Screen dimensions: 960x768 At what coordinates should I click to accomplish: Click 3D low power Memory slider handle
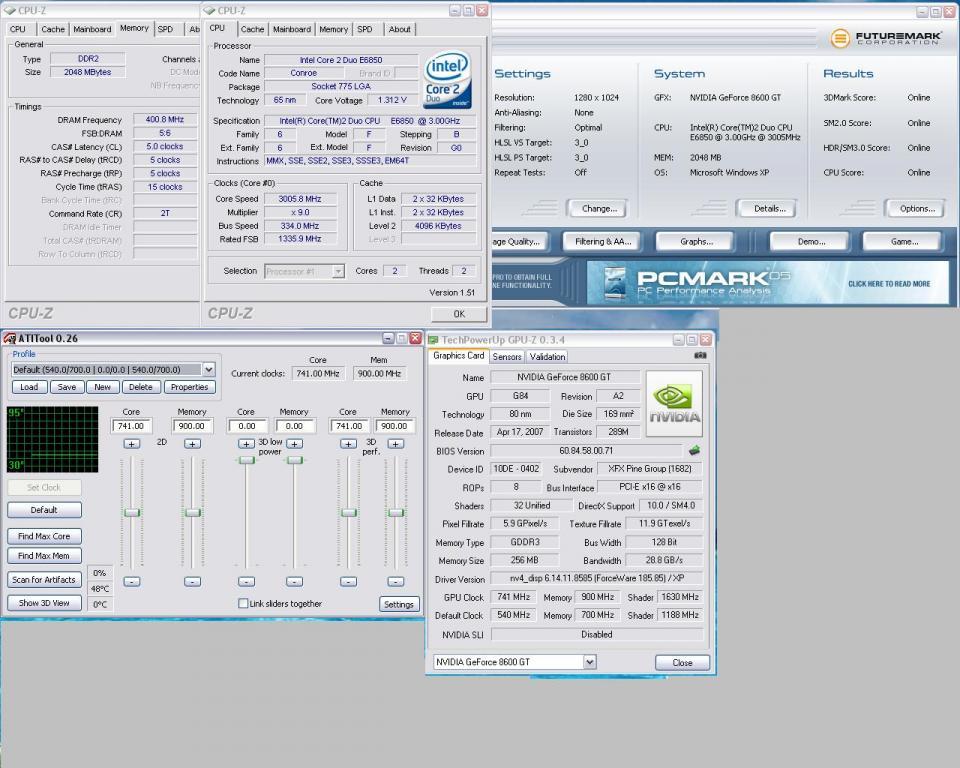point(294,460)
